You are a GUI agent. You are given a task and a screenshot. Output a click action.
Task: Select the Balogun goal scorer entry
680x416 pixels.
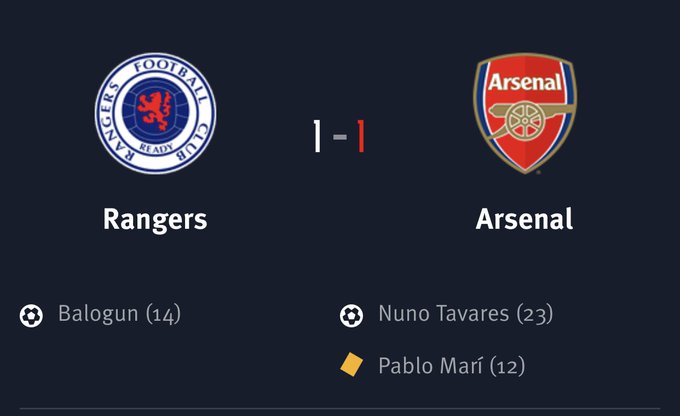click(119, 314)
